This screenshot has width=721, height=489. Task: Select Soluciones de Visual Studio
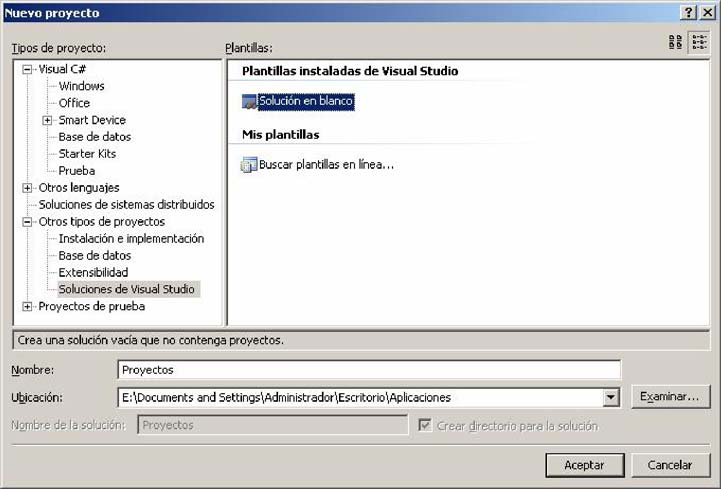[129, 289]
